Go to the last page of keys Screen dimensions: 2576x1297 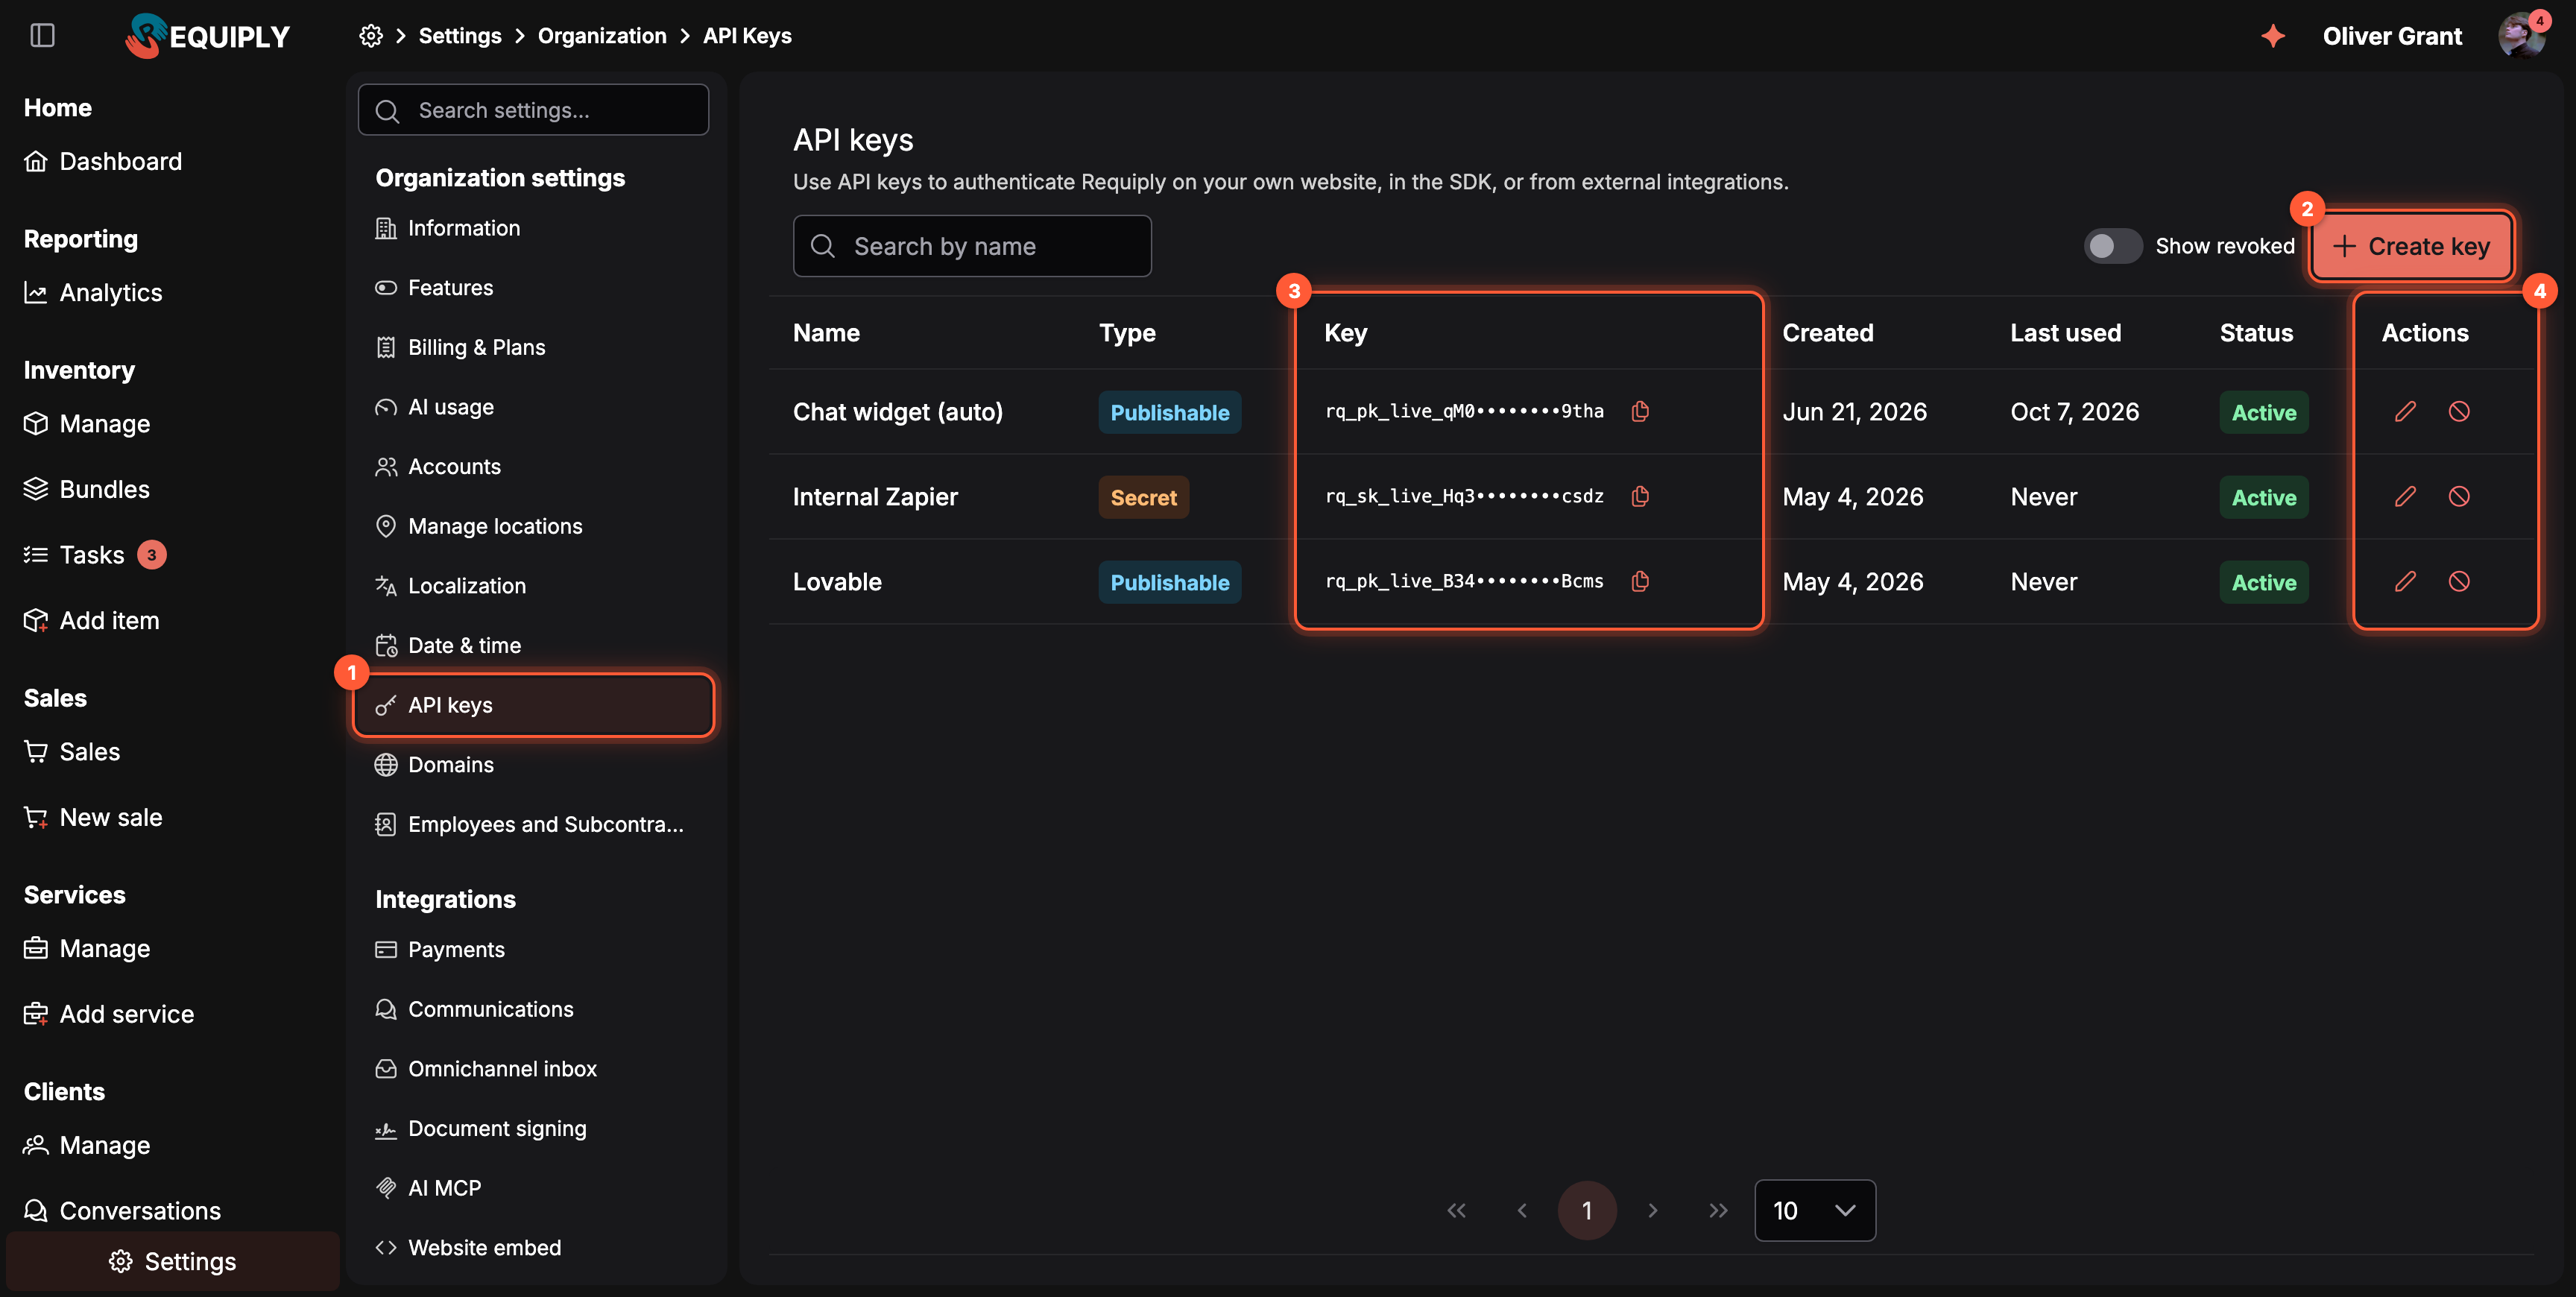tap(1718, 1211)
